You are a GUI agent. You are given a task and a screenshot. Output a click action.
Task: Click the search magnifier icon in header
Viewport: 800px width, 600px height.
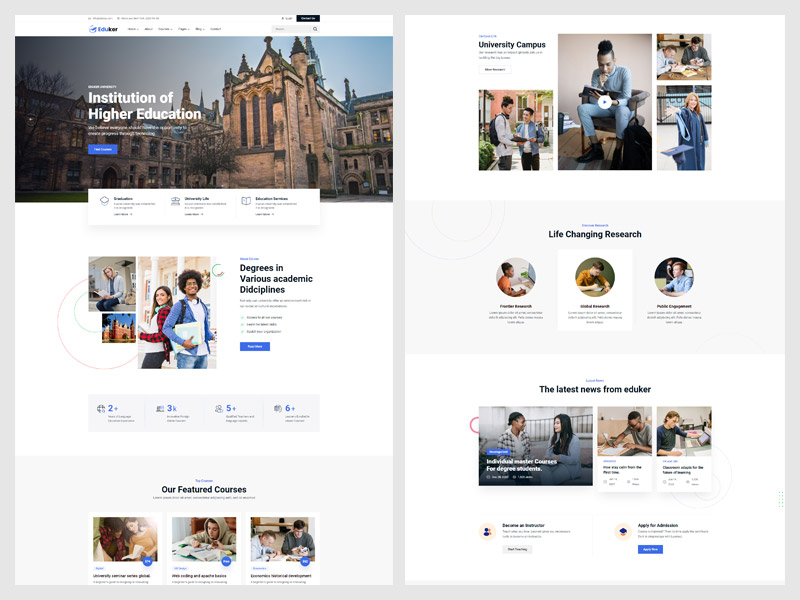315,29
